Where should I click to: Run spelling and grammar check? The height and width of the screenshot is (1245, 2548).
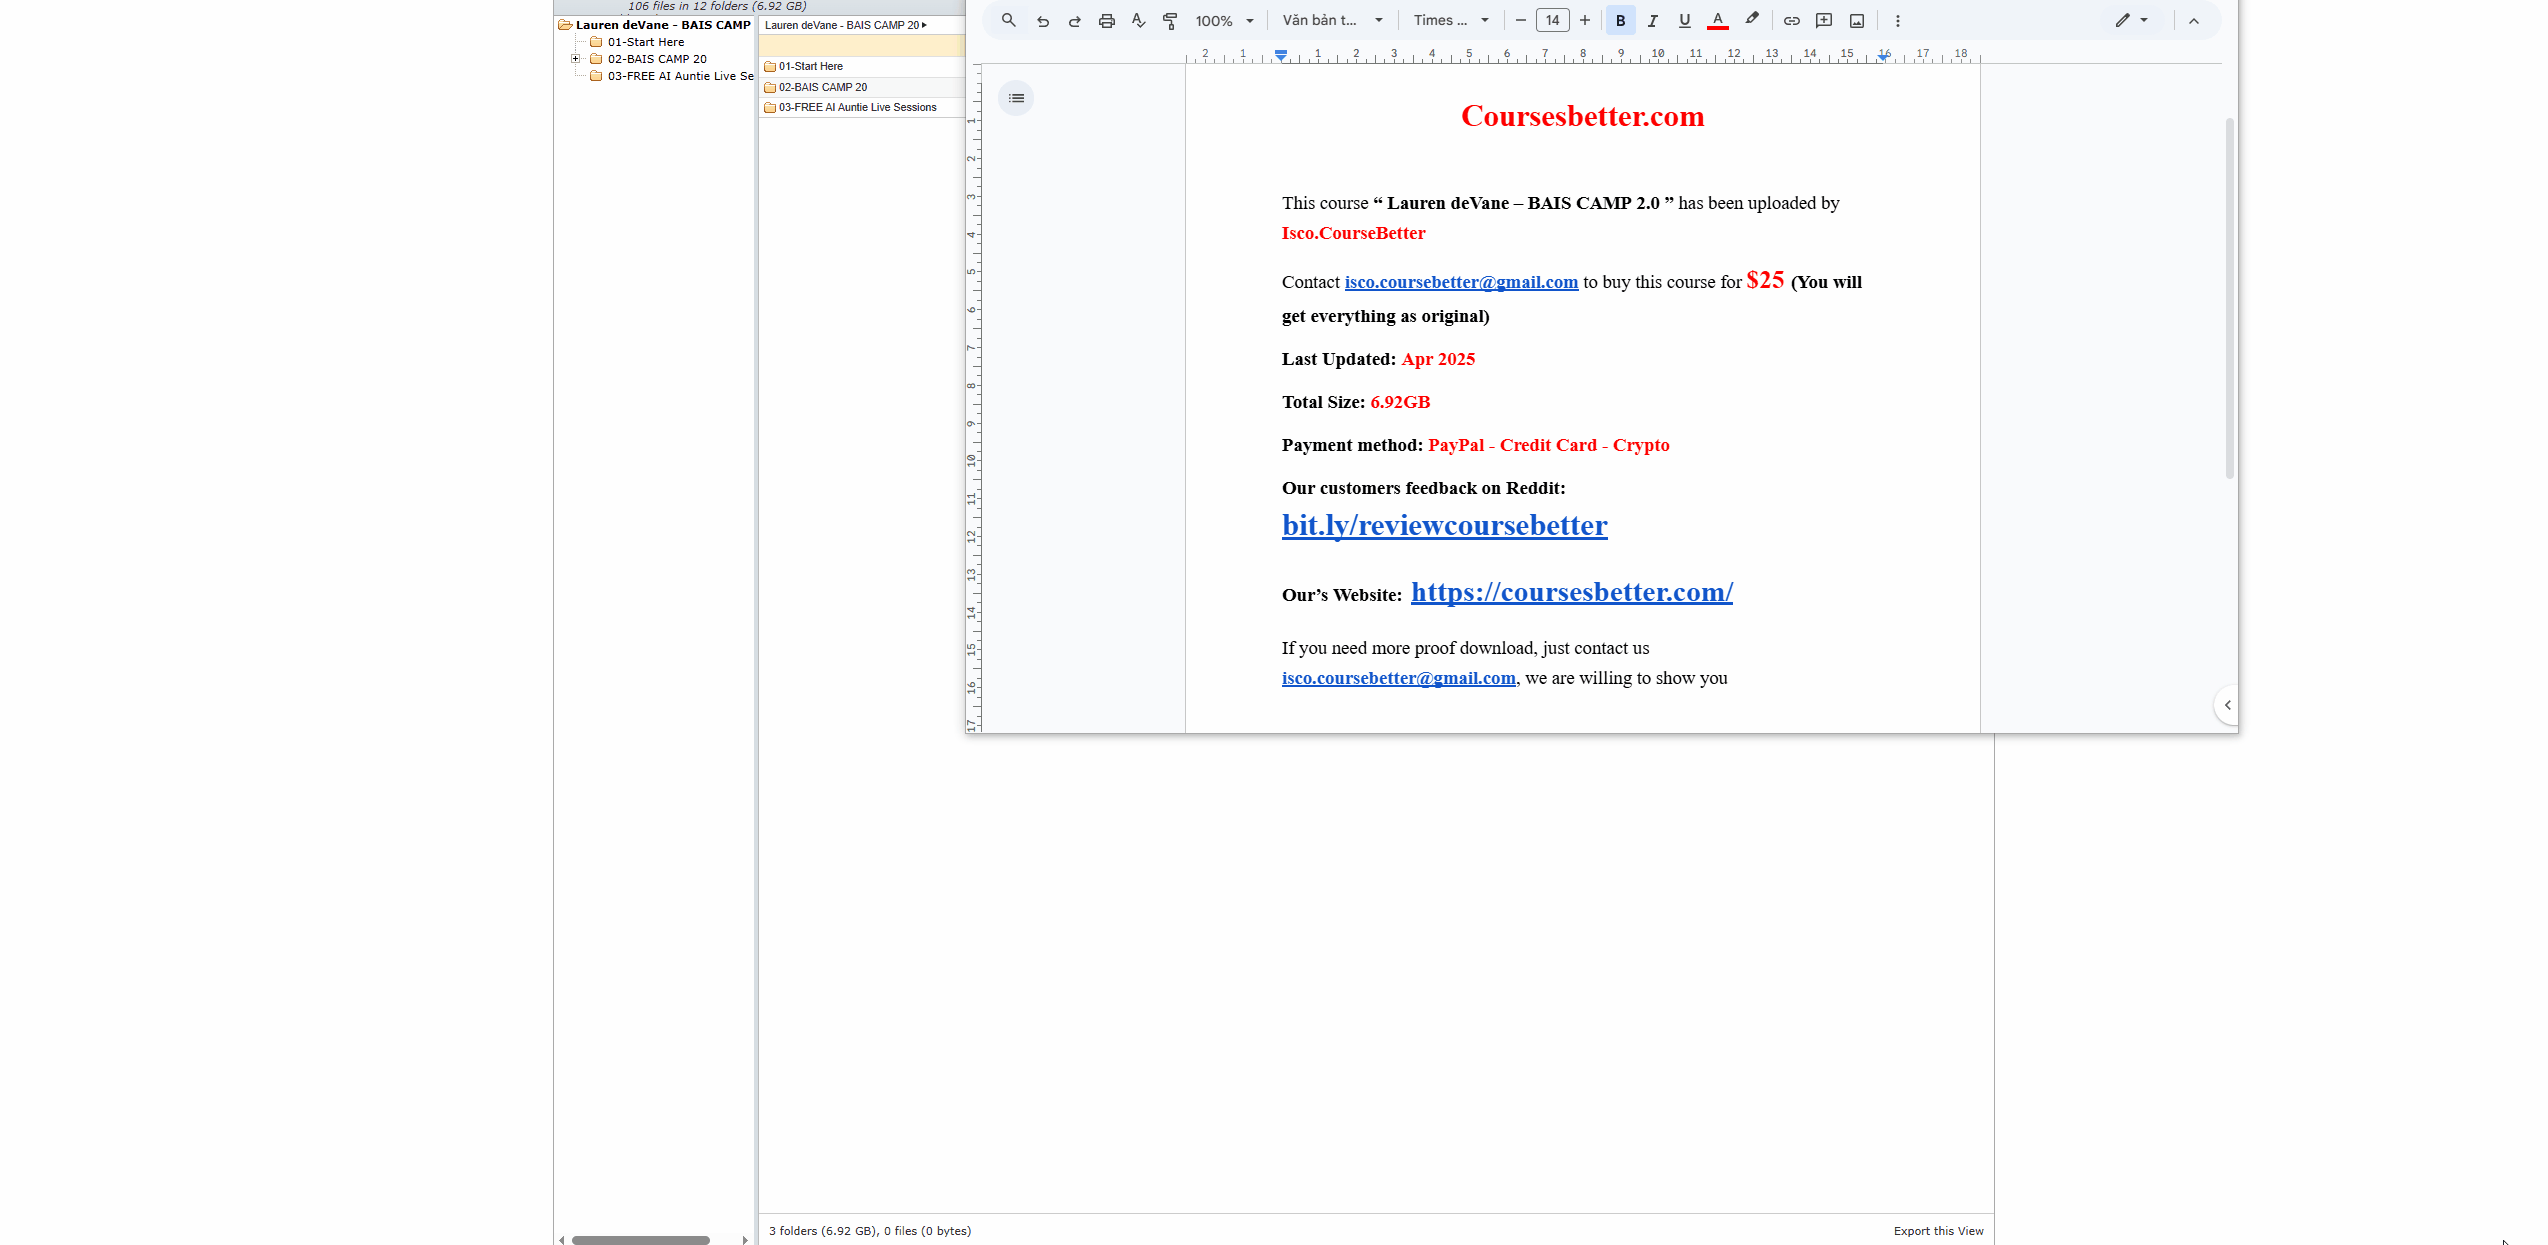[x=1139, y=20]
